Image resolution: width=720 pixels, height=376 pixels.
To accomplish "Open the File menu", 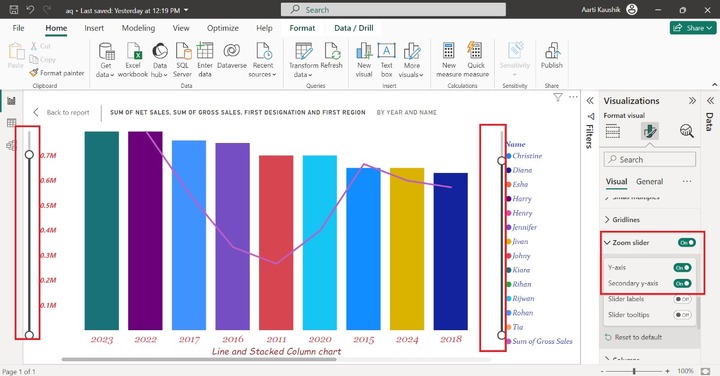I will [x=18, y=28].
